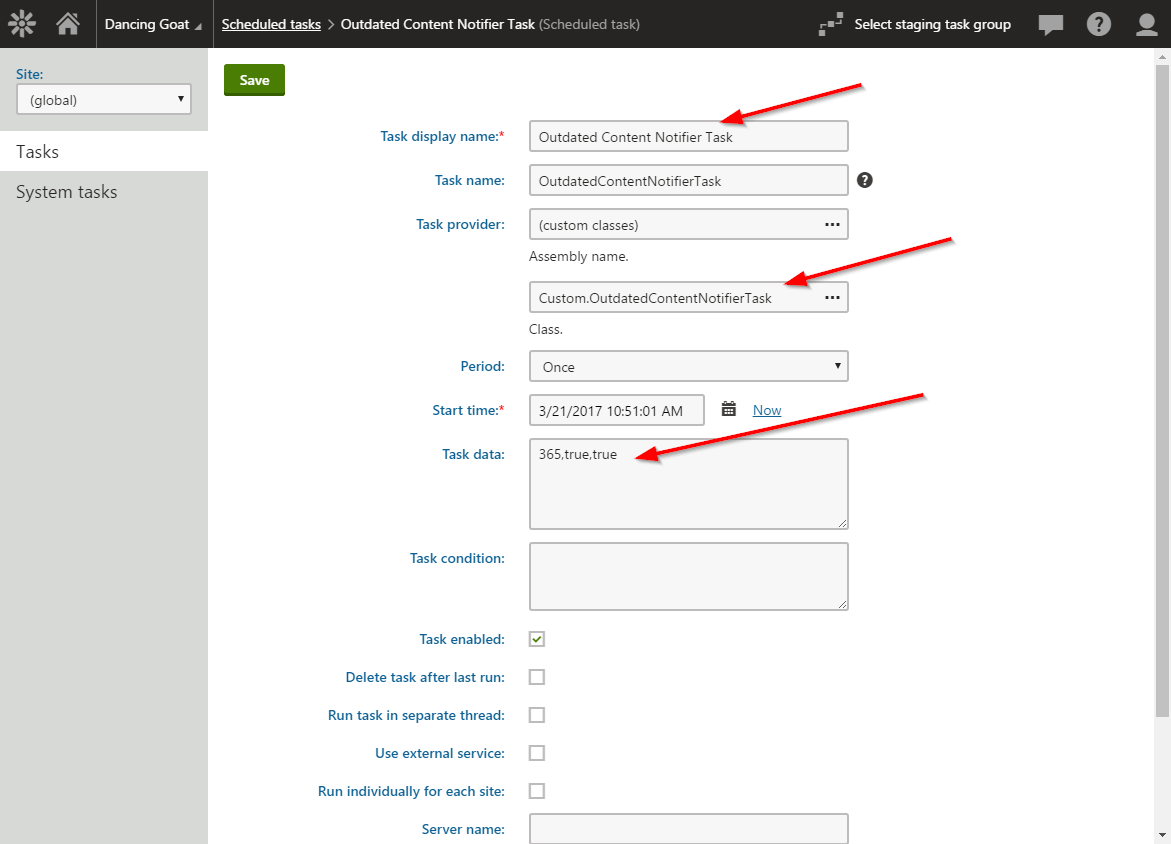Save the scheduled task

pyautogui.click(x=254, y=79)
